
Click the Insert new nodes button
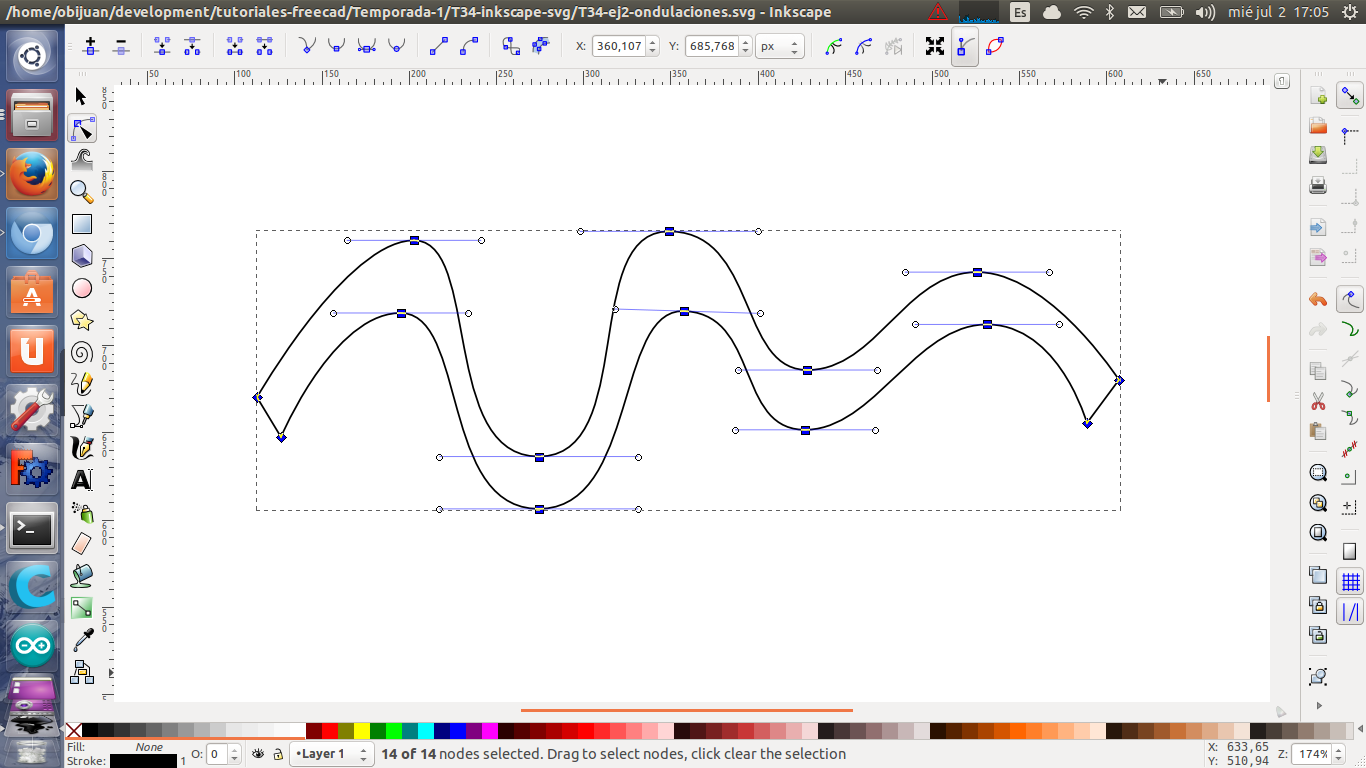[x=91, y=47]
